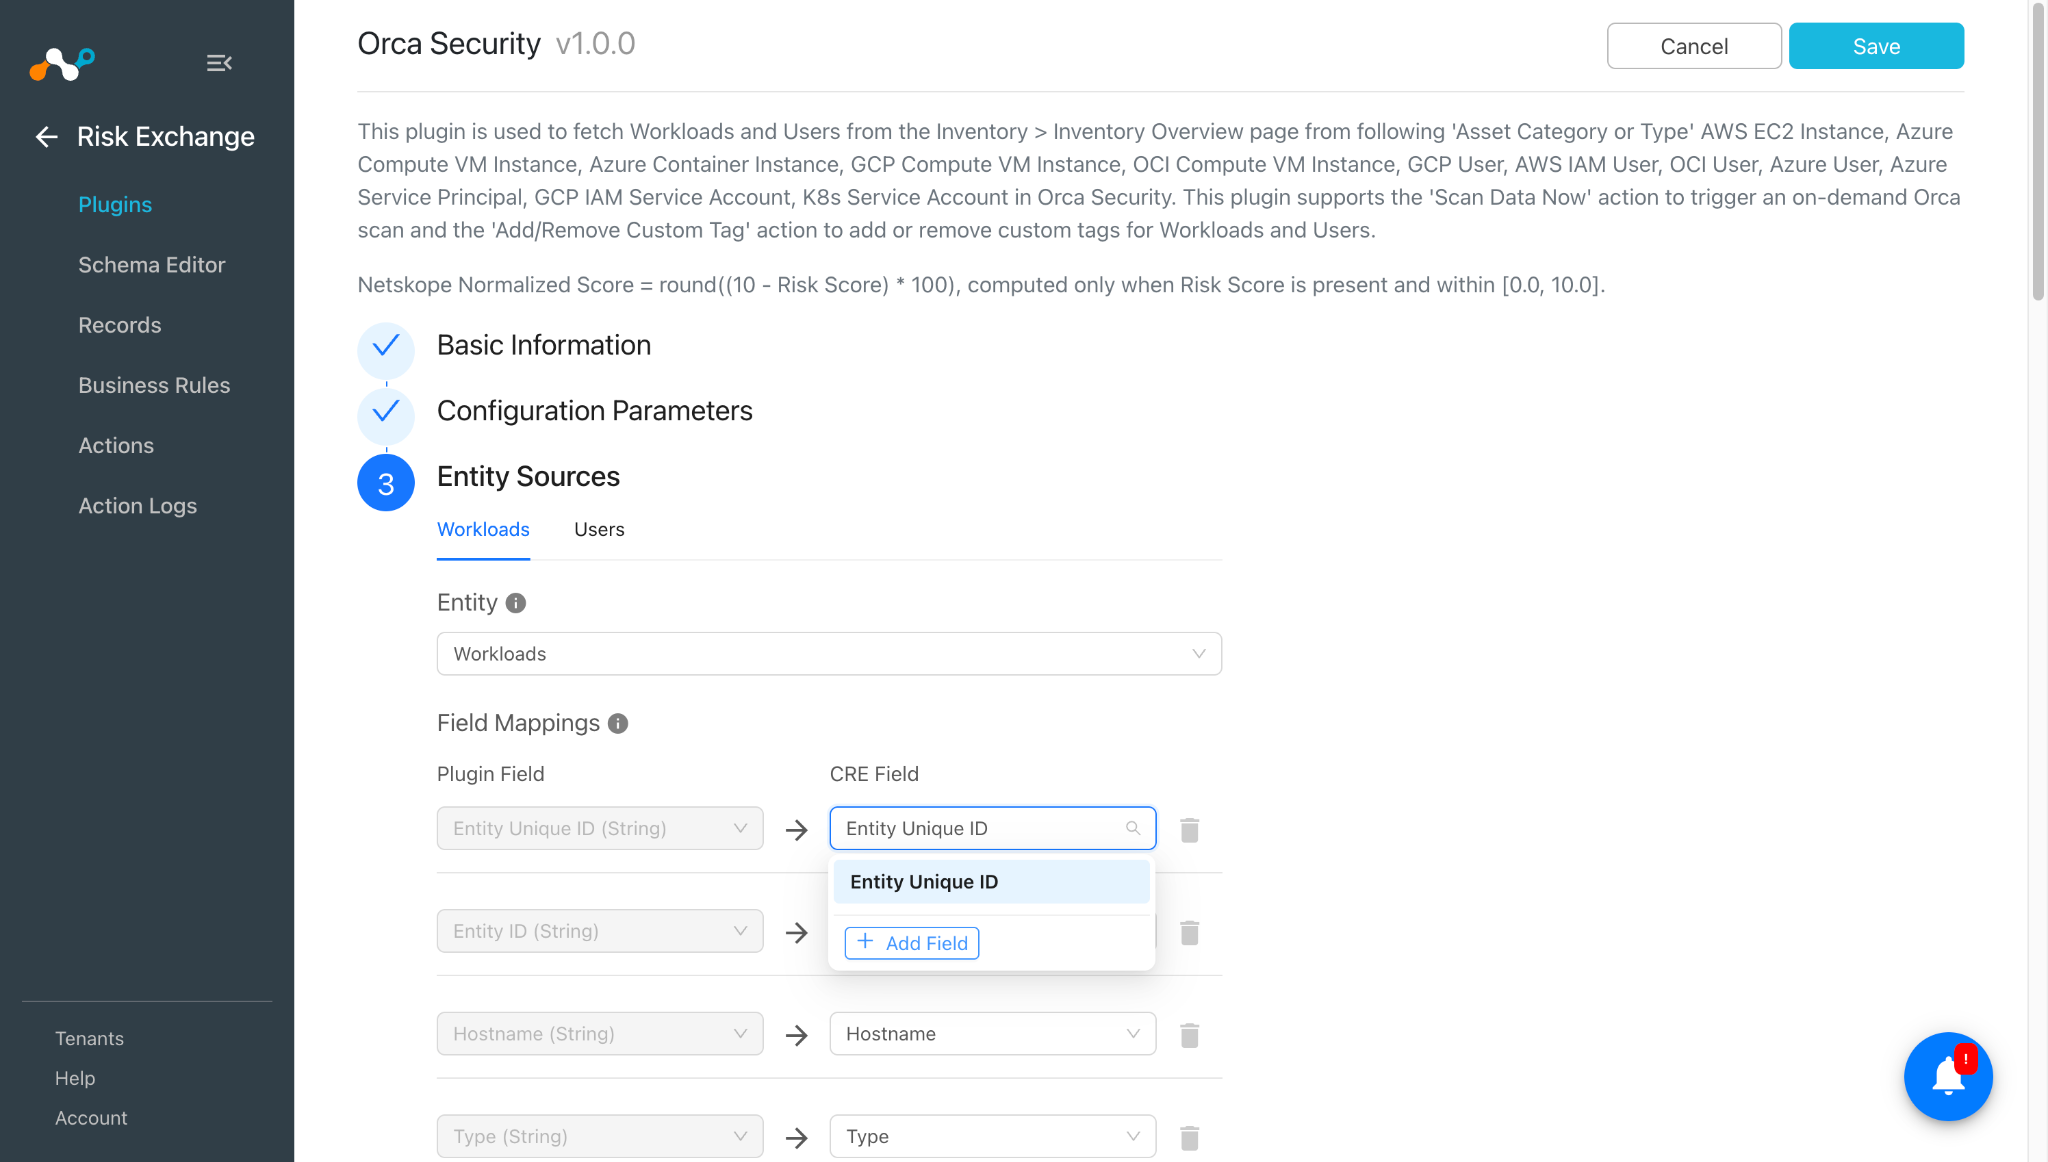Go to Basic Information step
The image size is (2048, 1162).
(544, 346)
